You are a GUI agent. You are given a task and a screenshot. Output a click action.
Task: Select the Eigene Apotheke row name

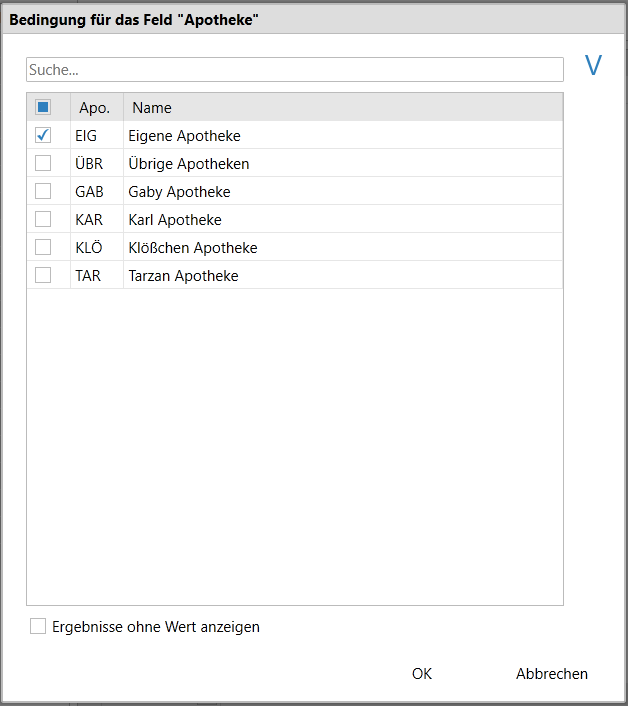click(x=185, y=136)
